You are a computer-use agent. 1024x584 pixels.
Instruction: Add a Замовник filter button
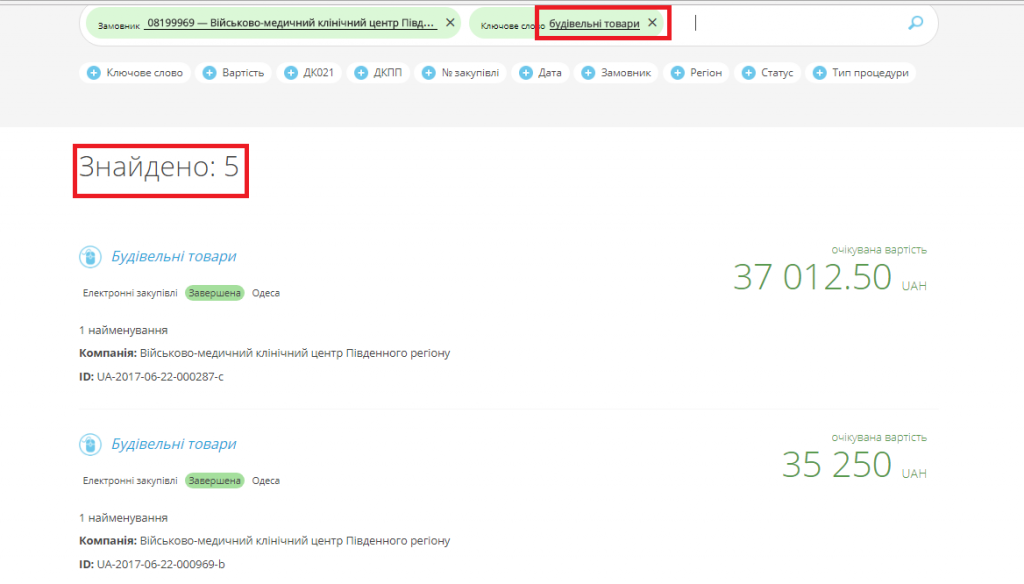click(617, 73)
